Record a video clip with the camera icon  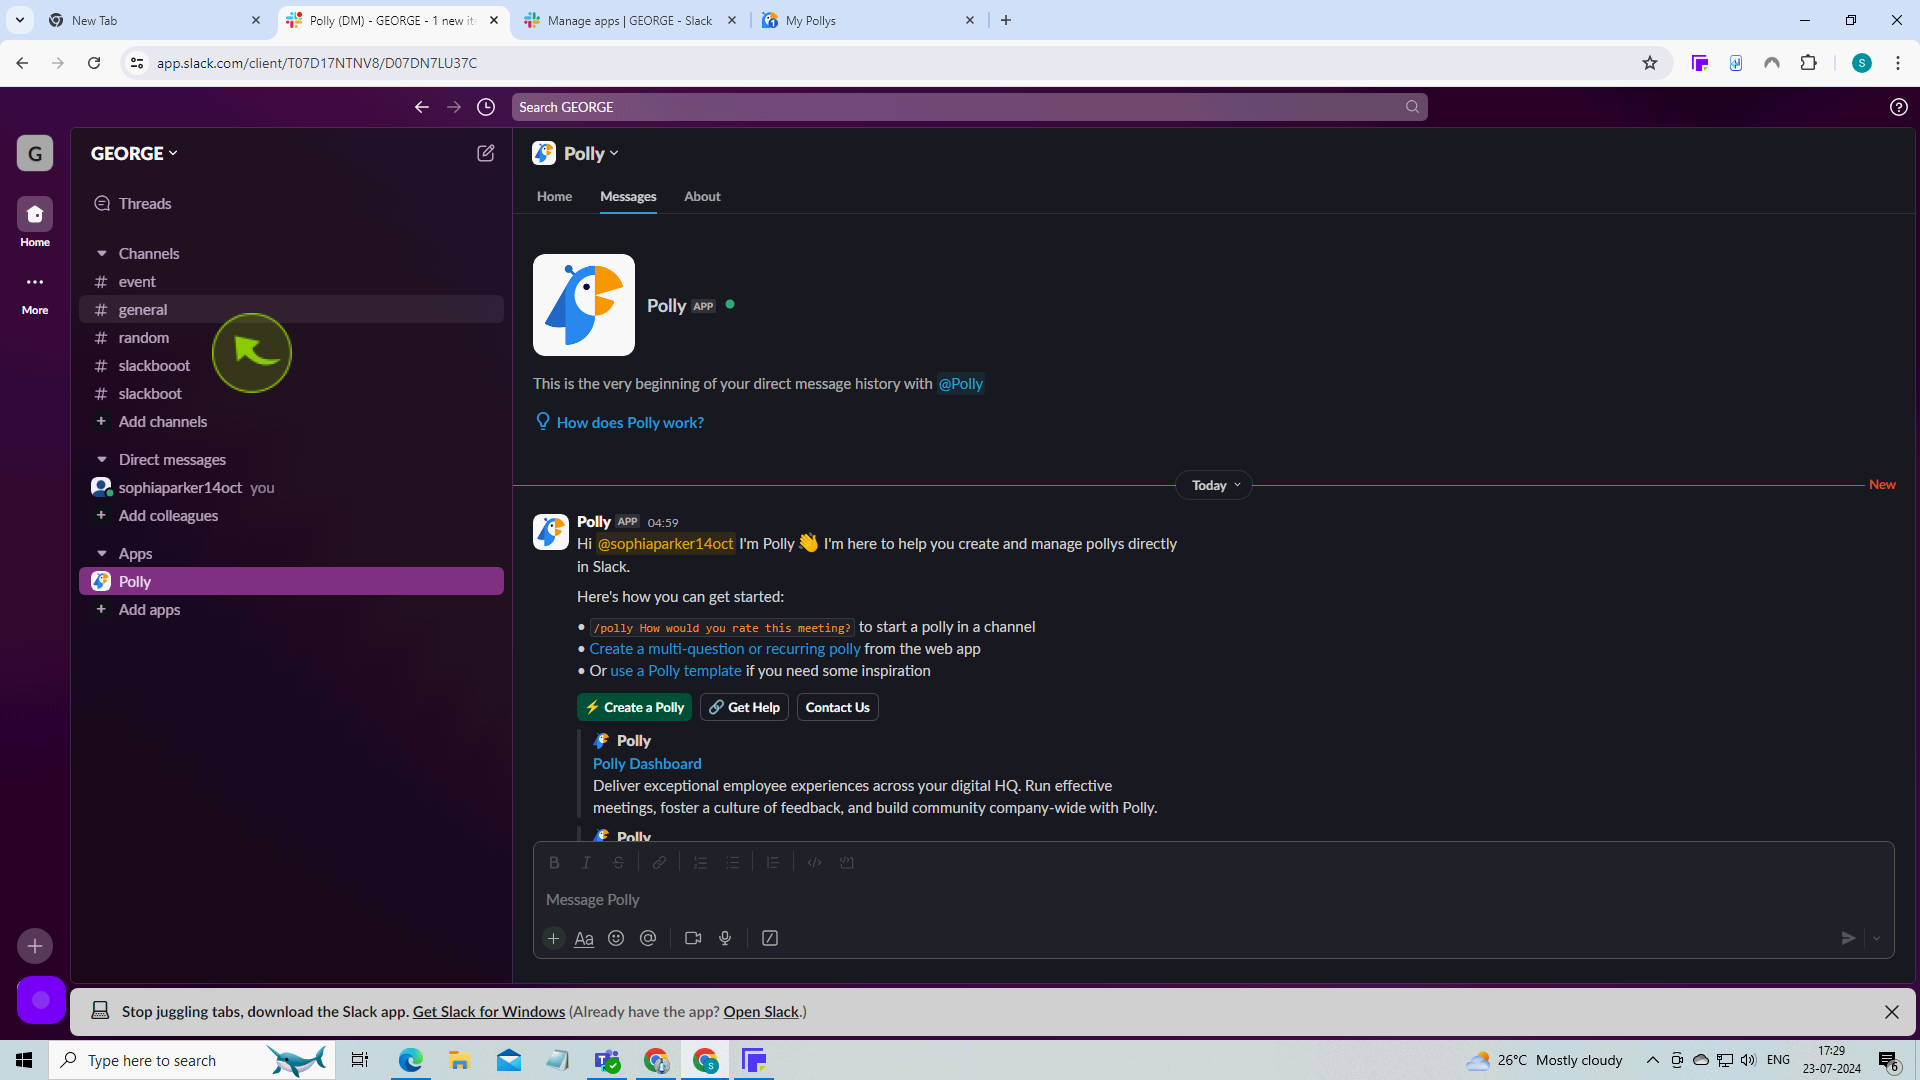[693, 938]
